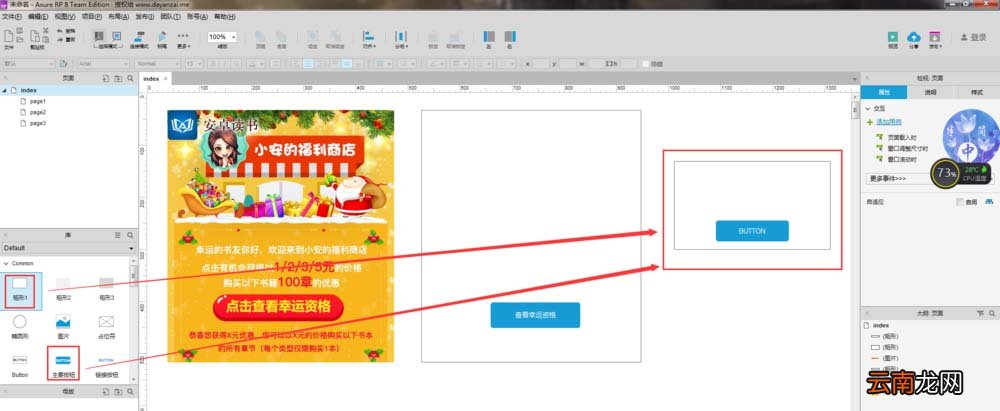This screenshot has height=411, width=1000.
Task: Open the Default library dropdown
Action: [x=69, y=248]
